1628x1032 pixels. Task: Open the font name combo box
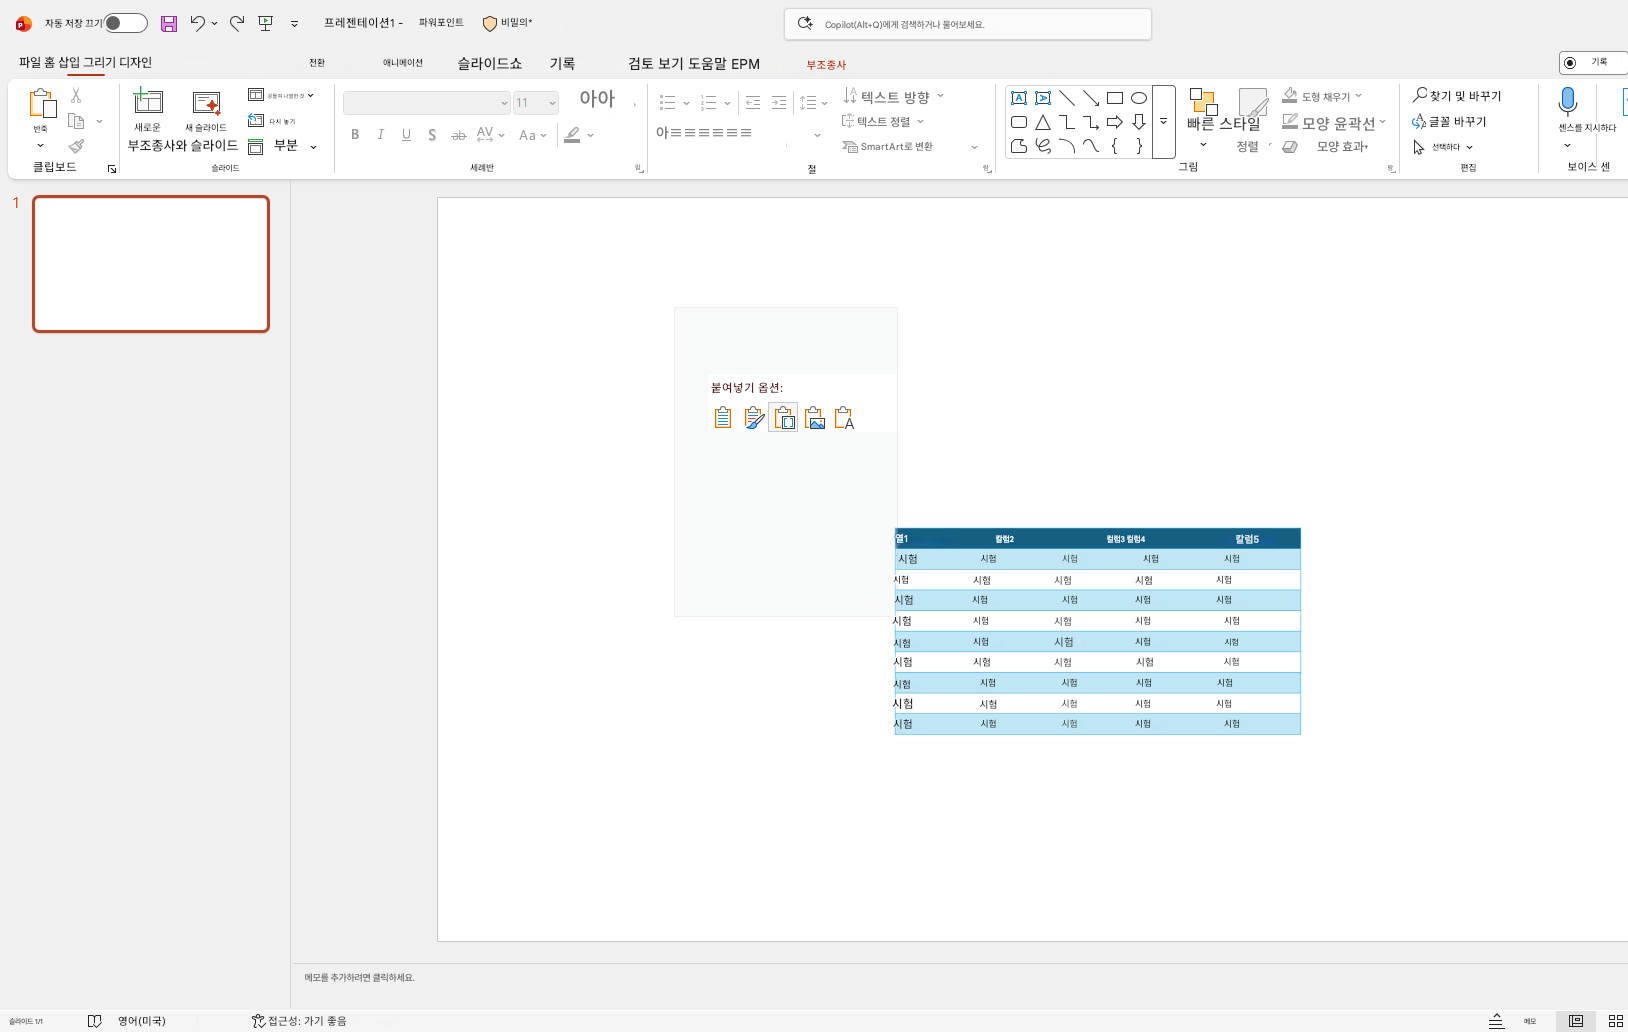click(427, 103)
